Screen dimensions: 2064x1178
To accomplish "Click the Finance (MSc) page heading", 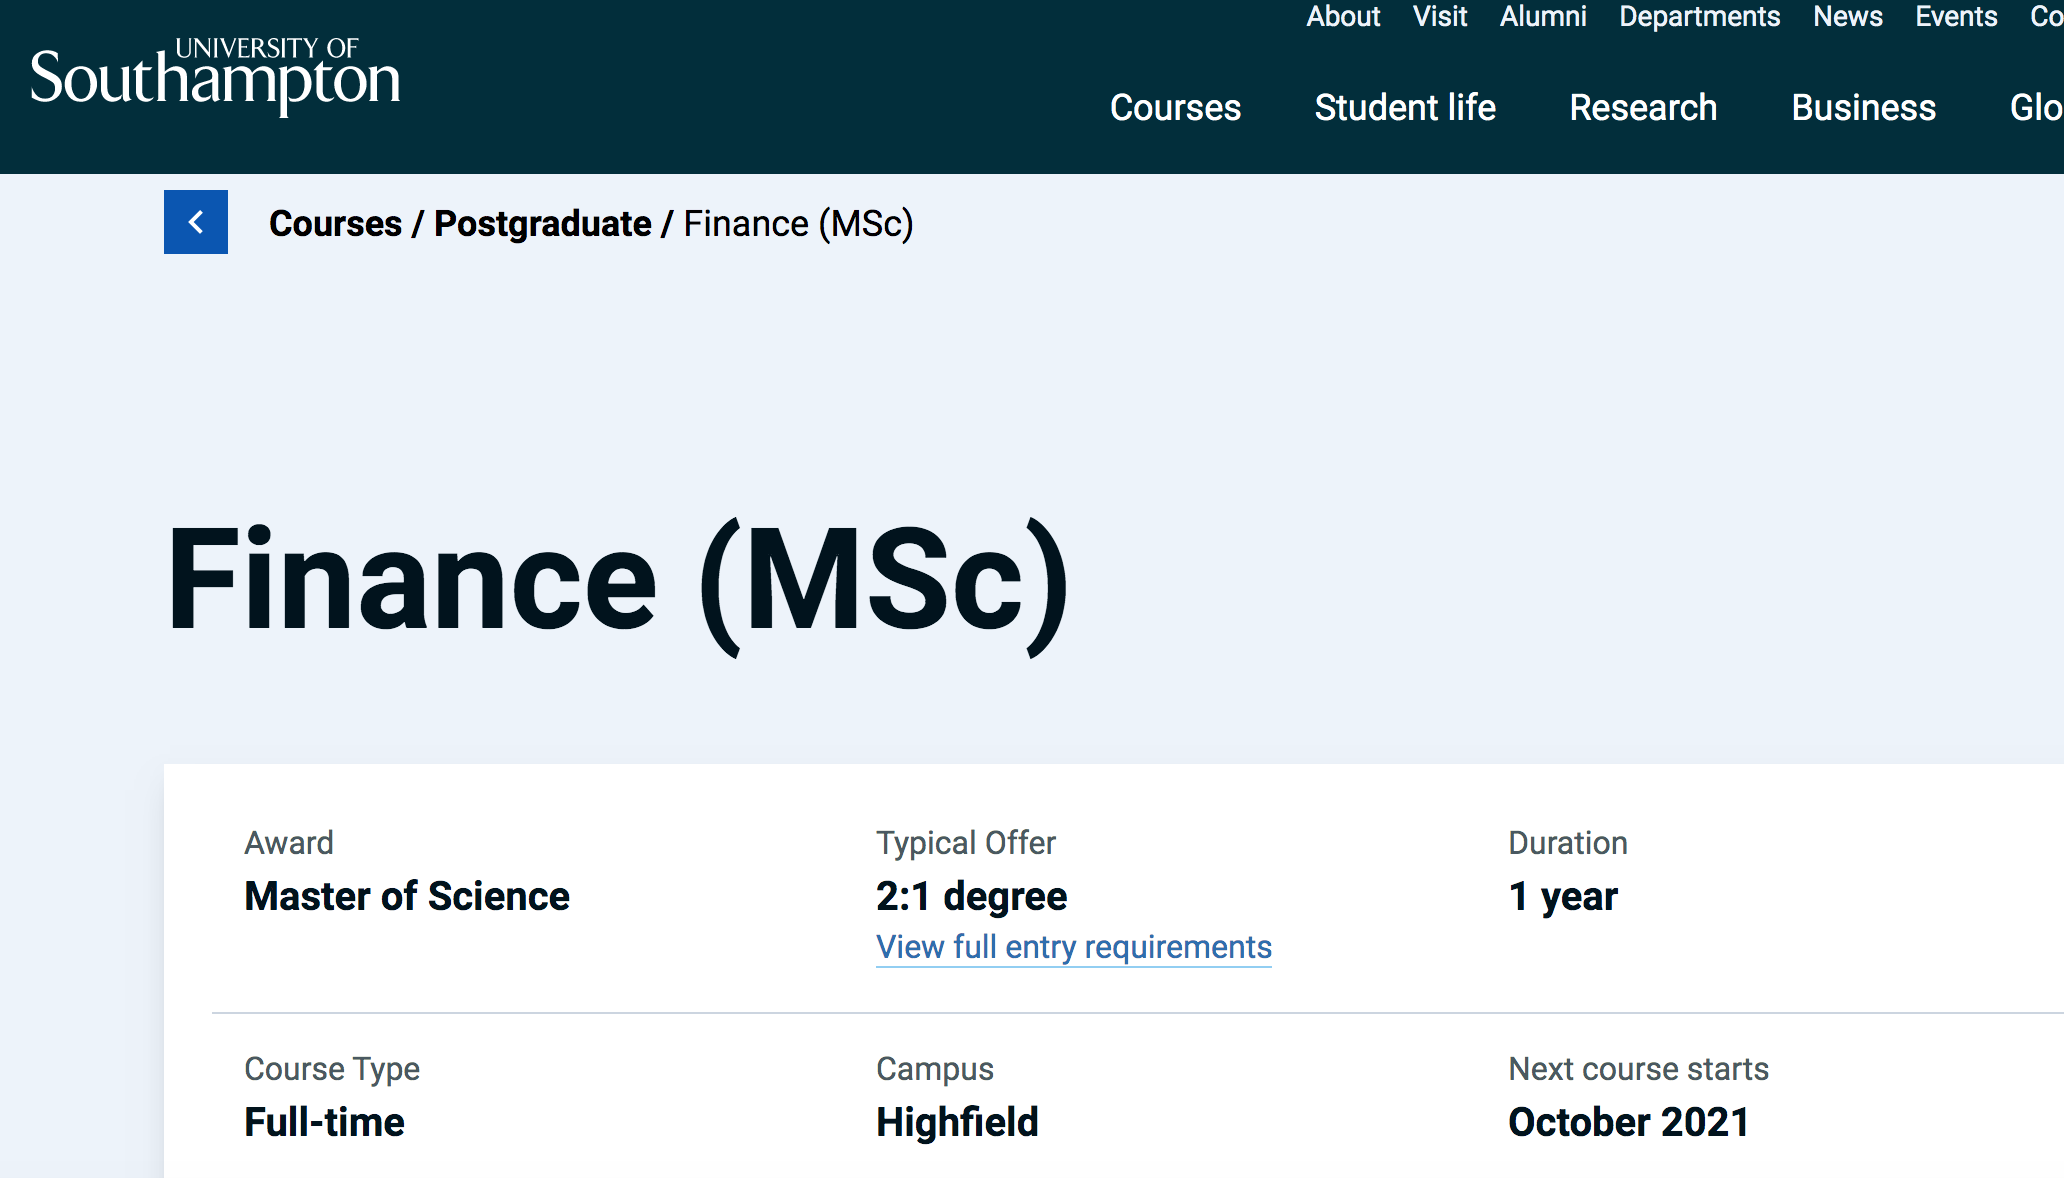I will (617, 582).
